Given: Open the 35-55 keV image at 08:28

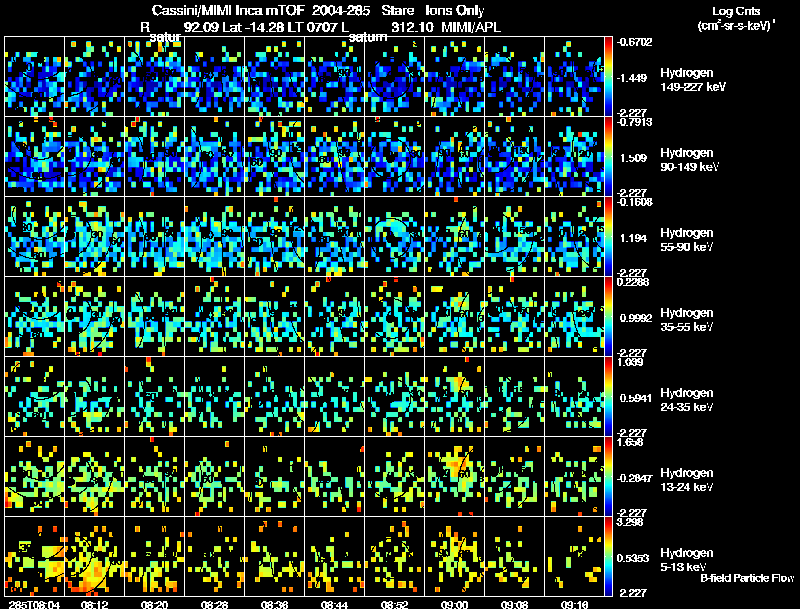Looking at the screenshot, I should coord(214,317).
